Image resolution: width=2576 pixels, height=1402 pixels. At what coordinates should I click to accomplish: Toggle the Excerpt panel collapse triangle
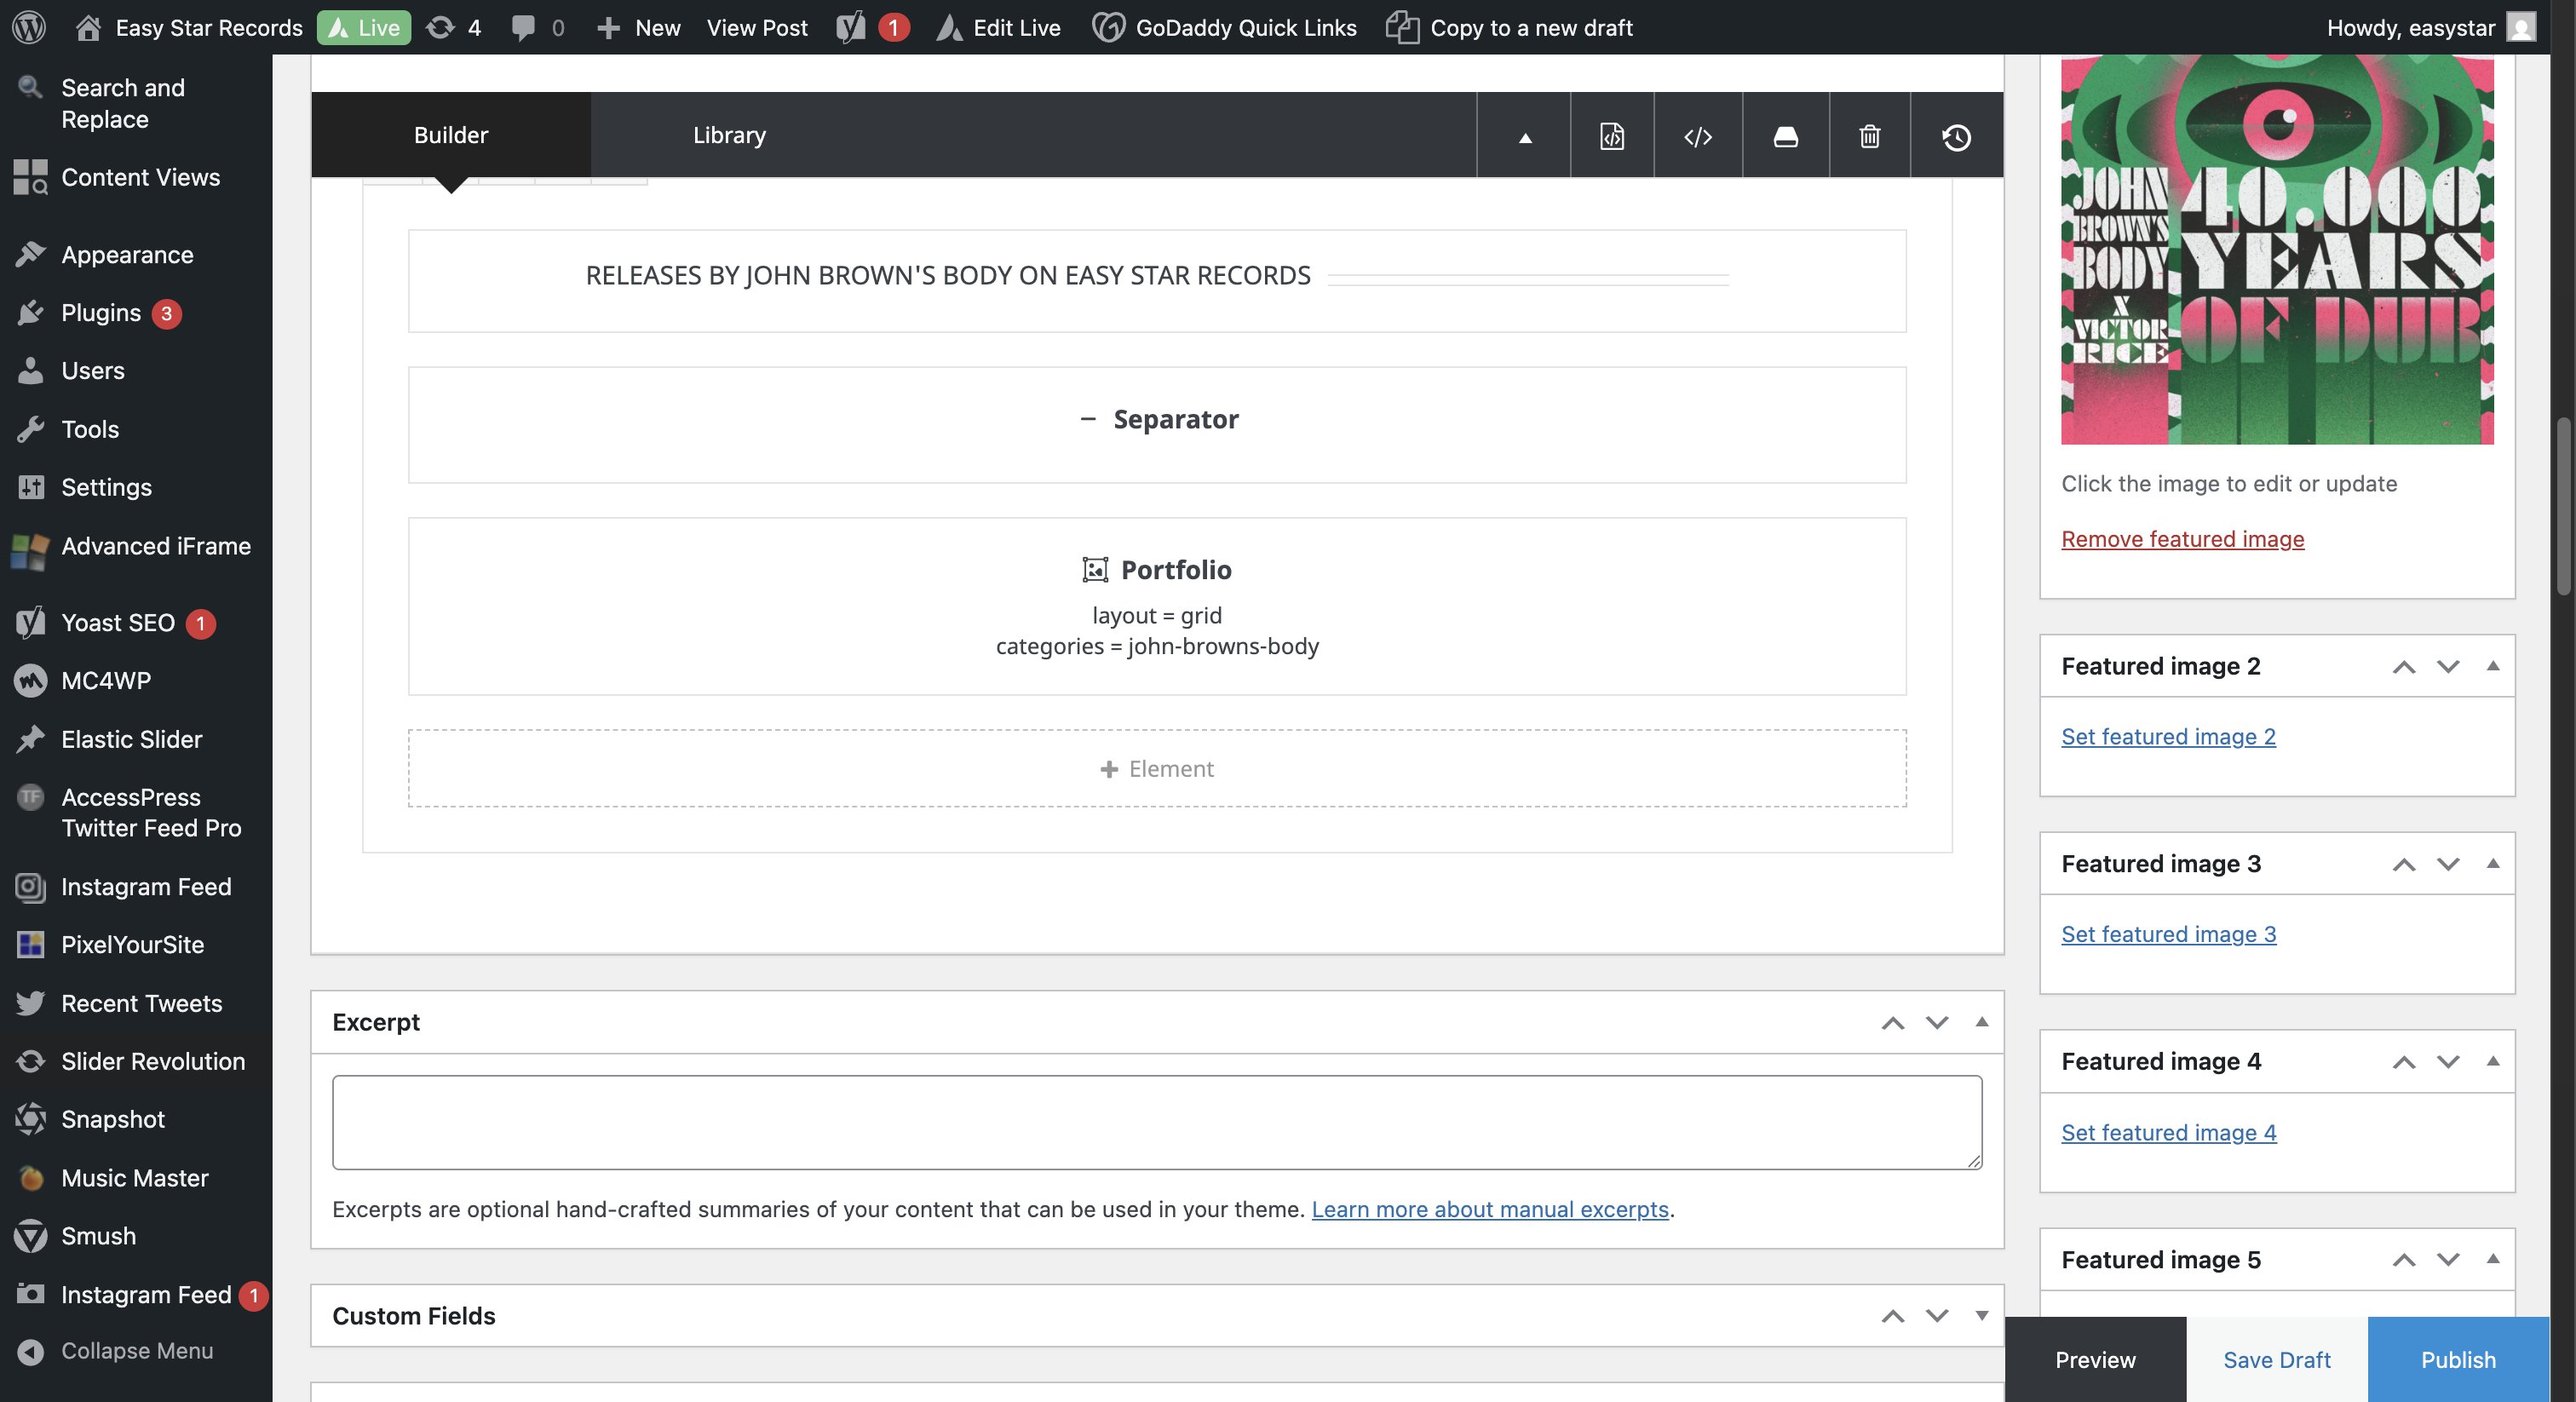1981,1021
